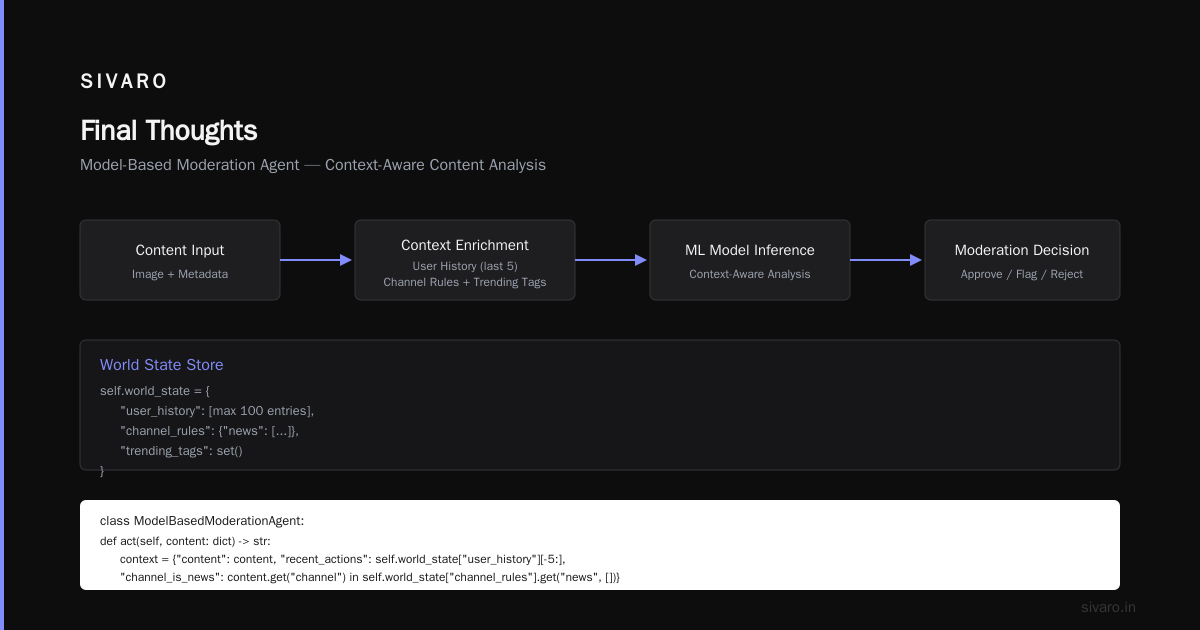Click the World State Store title
Image resolution: width=1200 pixels, height=630 pixels.
(162, 365)
